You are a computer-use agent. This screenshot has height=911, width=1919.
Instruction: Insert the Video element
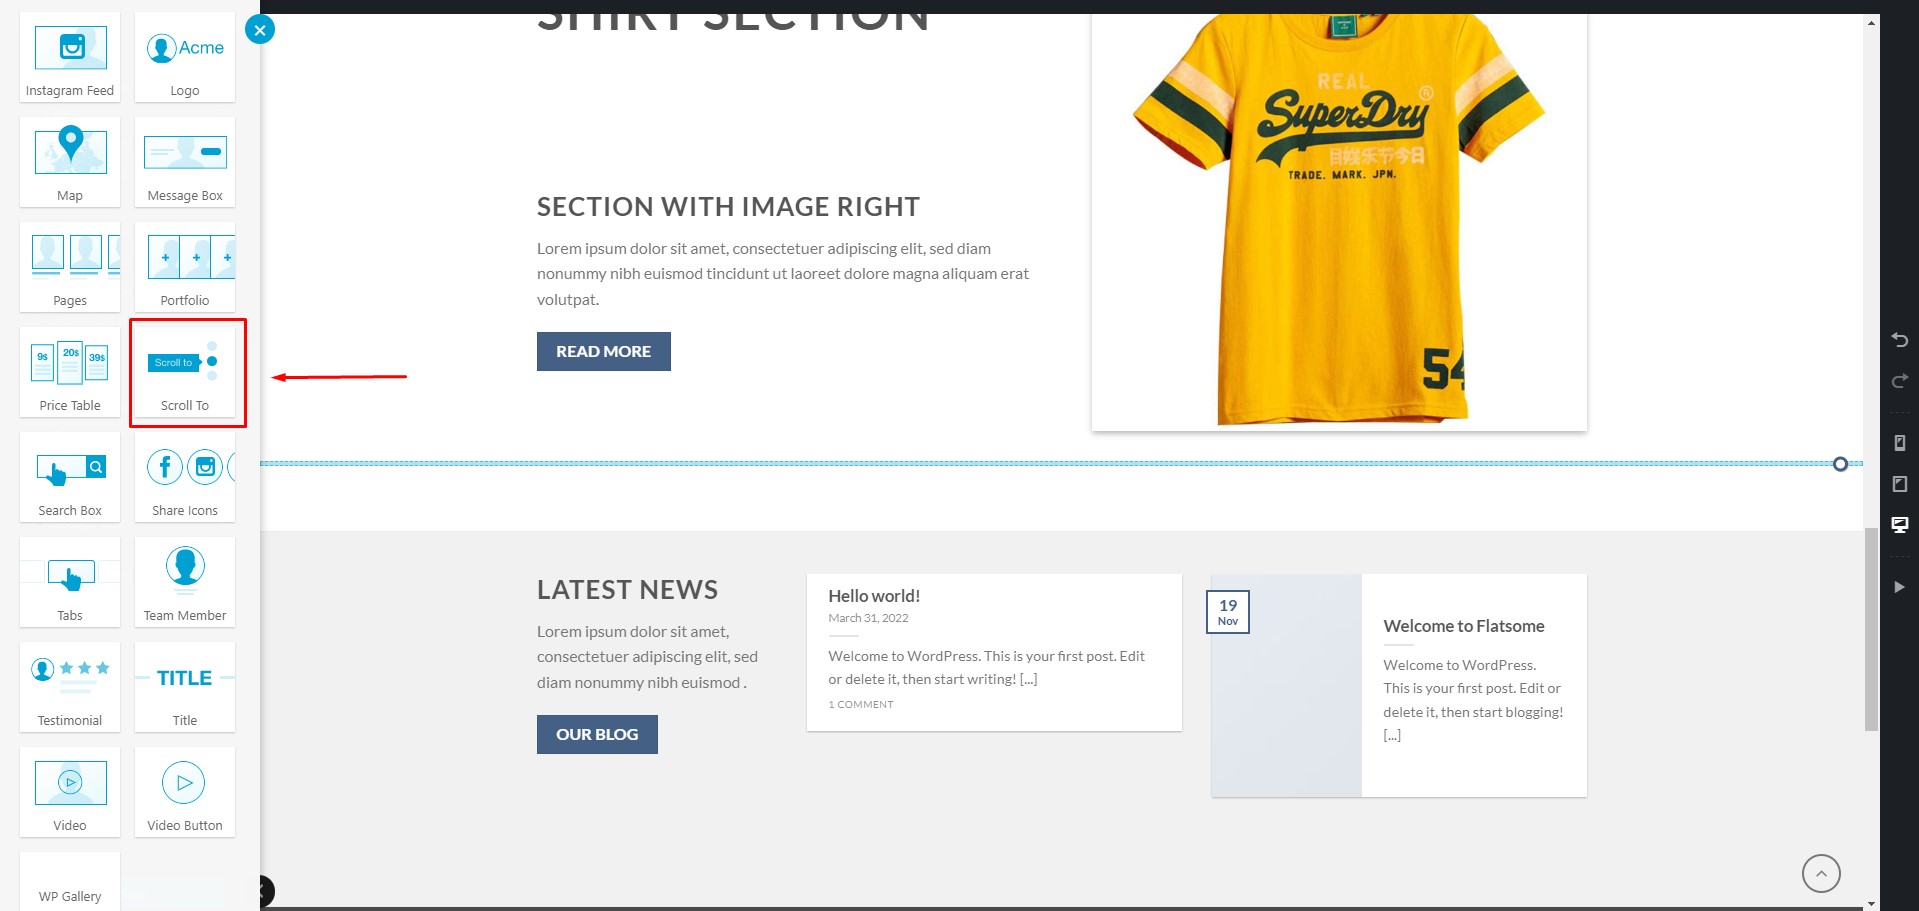70,792
